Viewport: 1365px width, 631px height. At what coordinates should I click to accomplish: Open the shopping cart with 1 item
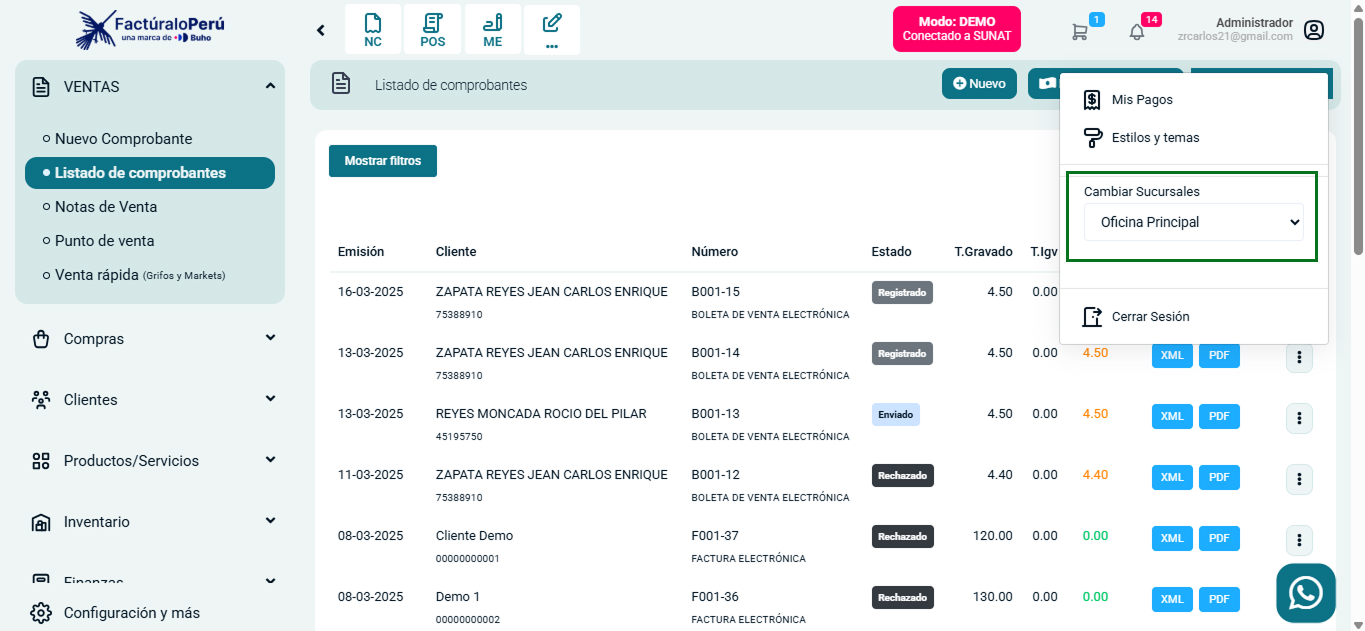(1080, 32)
